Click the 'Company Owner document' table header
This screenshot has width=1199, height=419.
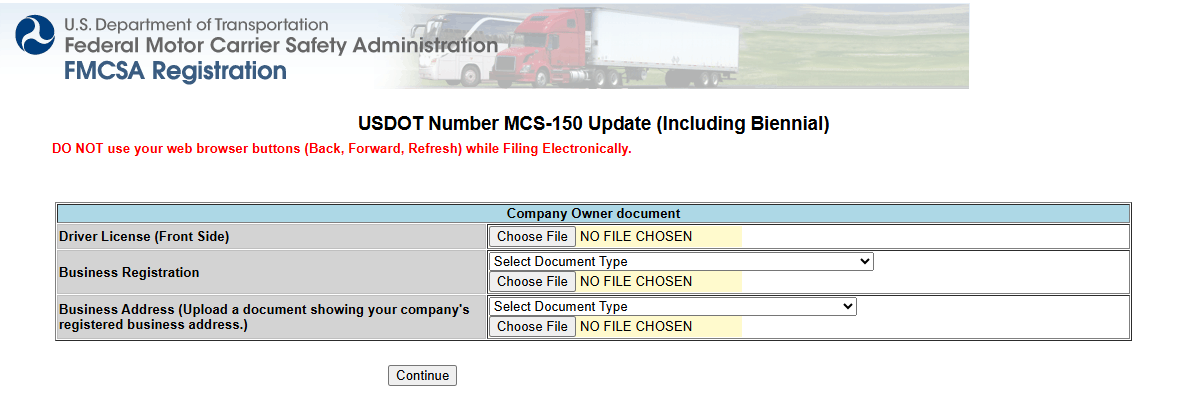click(x=593, y=214)
